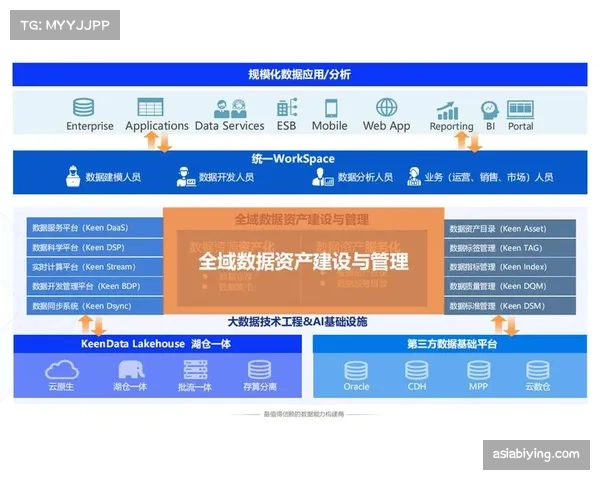This screenshot has width=600, height=480.
Task: Click the MPP database icon
Action: (478, 371)
